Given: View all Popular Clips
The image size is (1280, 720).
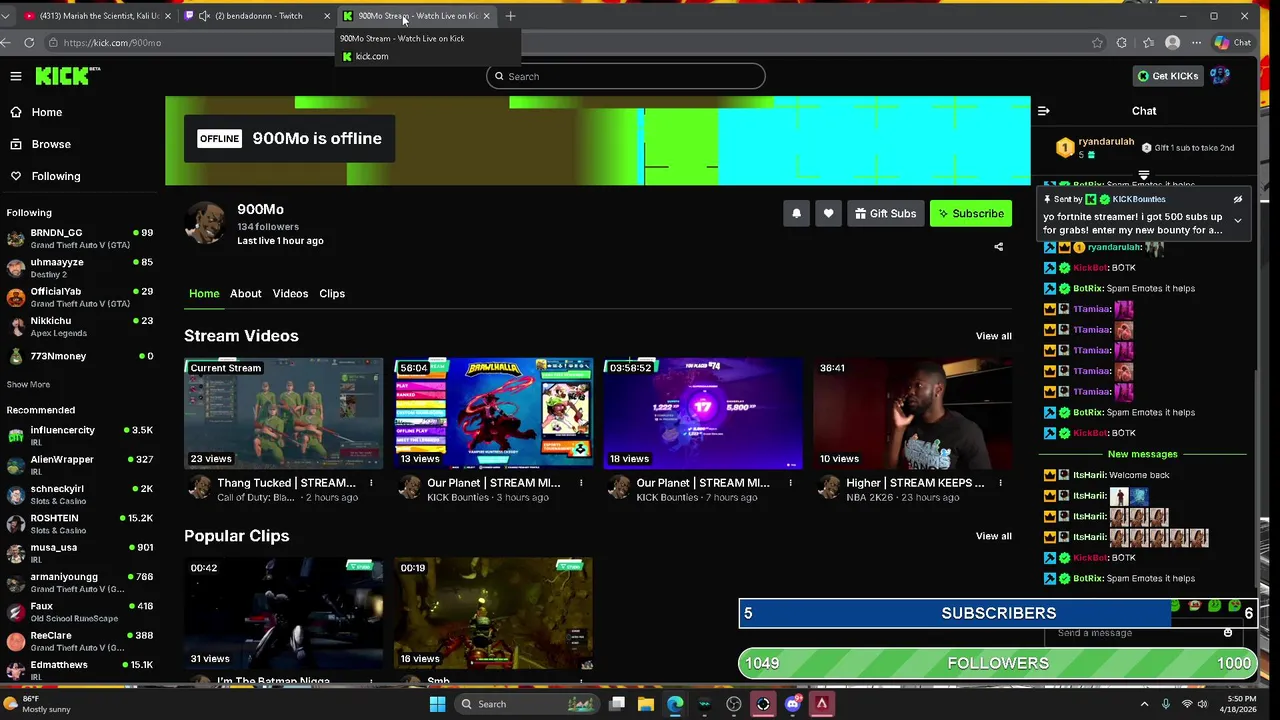Looking at the screenshot, I should [x=993, y=536].
